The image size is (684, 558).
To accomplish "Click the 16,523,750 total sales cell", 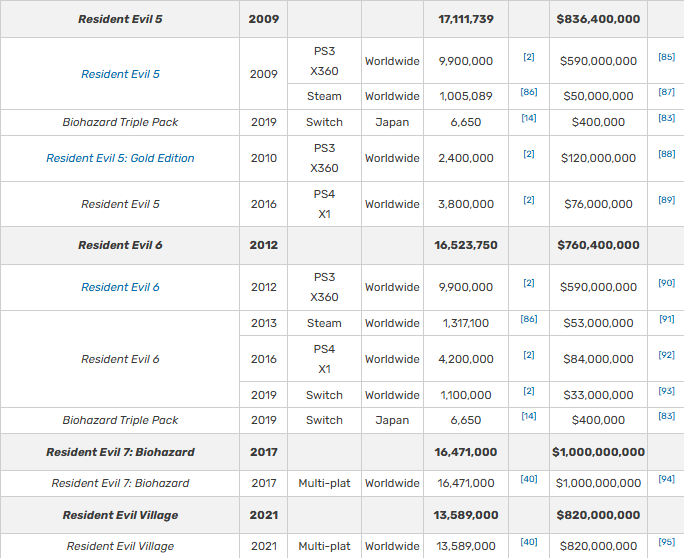I will 466,245.
